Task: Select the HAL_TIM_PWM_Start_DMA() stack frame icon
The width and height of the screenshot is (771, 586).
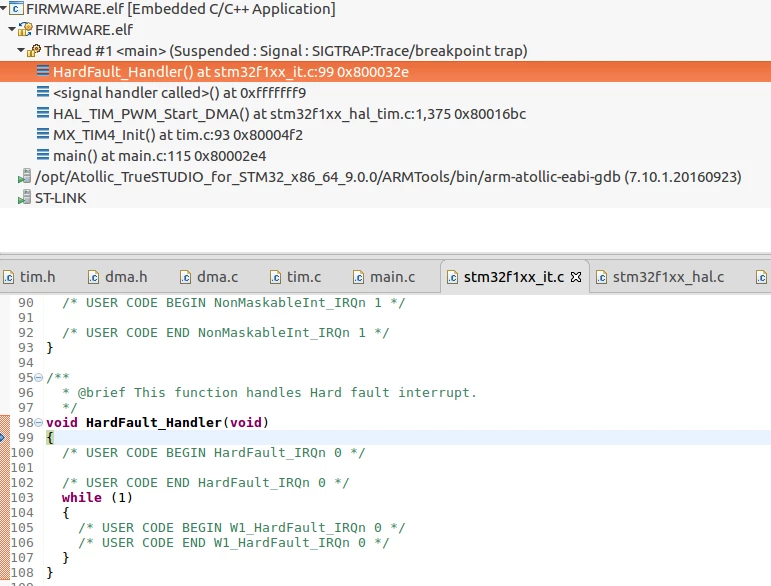Action: pyautogui.click(x=43, y=113)
